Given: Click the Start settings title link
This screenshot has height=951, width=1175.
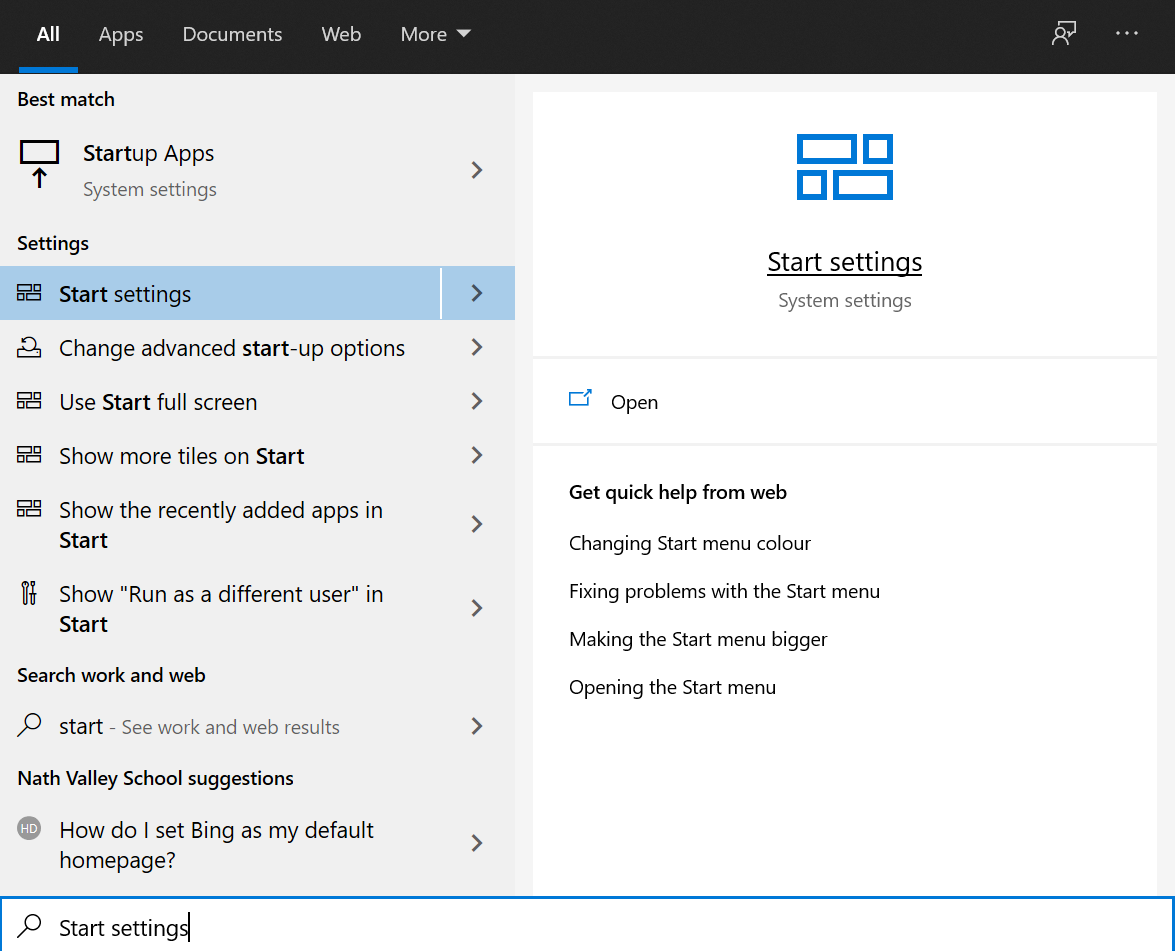Looking at the screenshot, I should point(845,262).
